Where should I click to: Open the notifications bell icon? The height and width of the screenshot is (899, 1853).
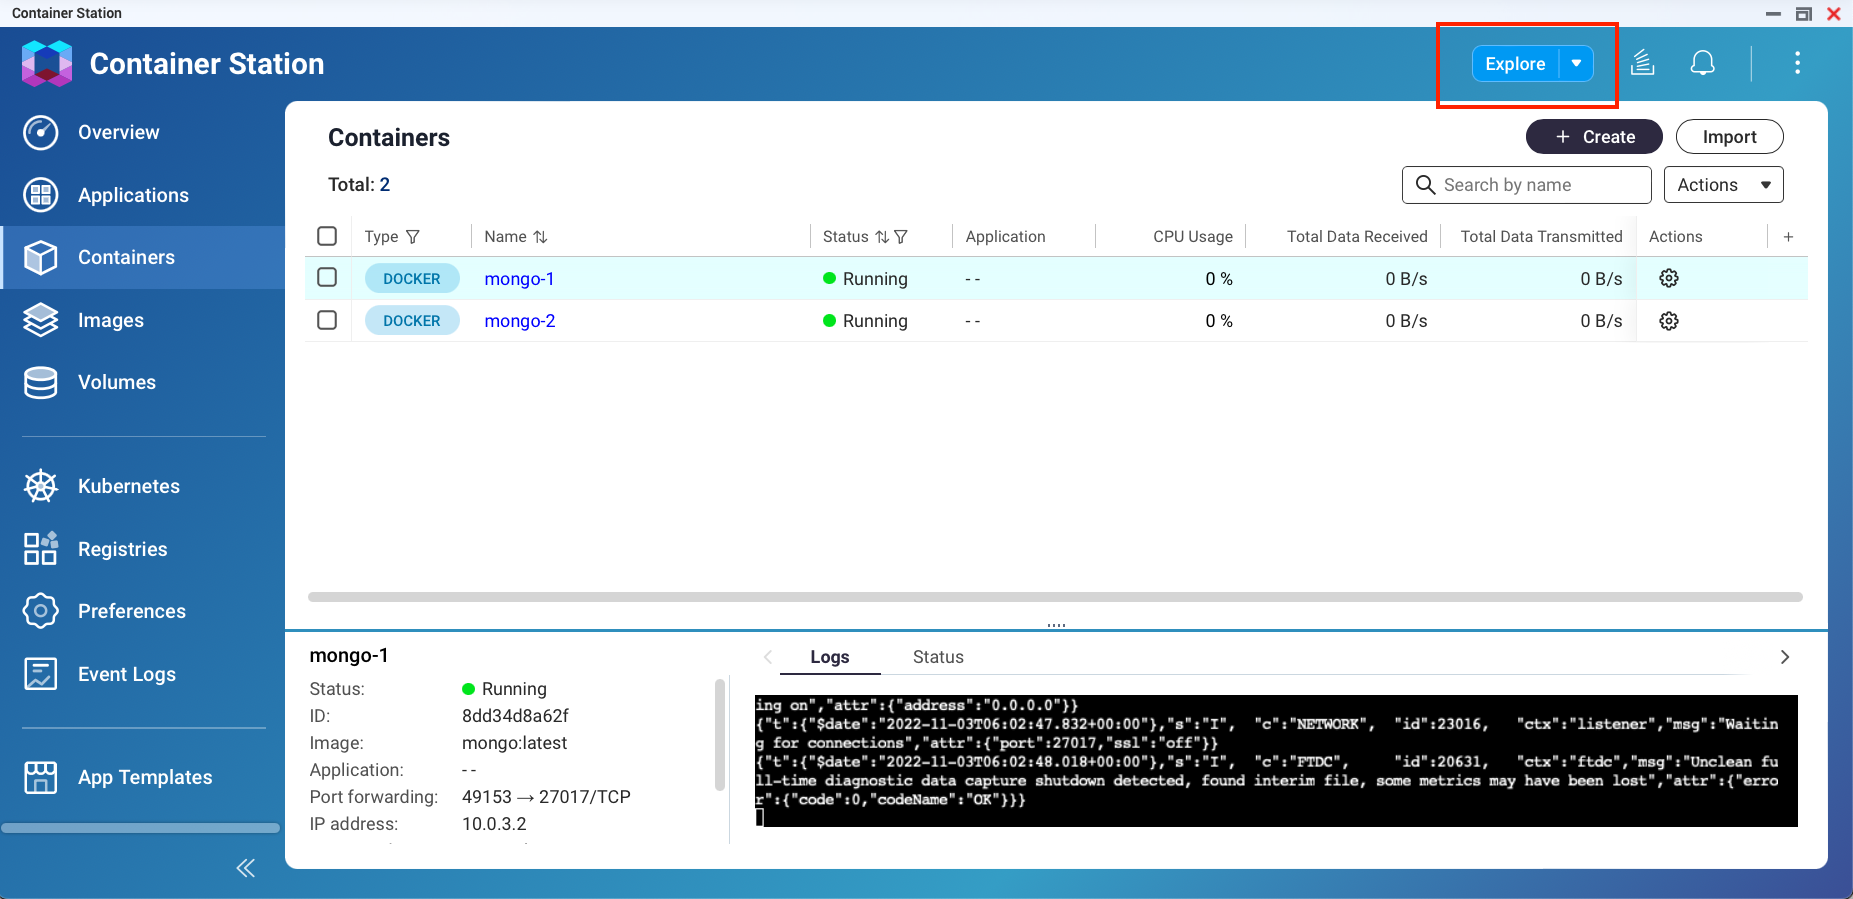(x=1702, y=63)
